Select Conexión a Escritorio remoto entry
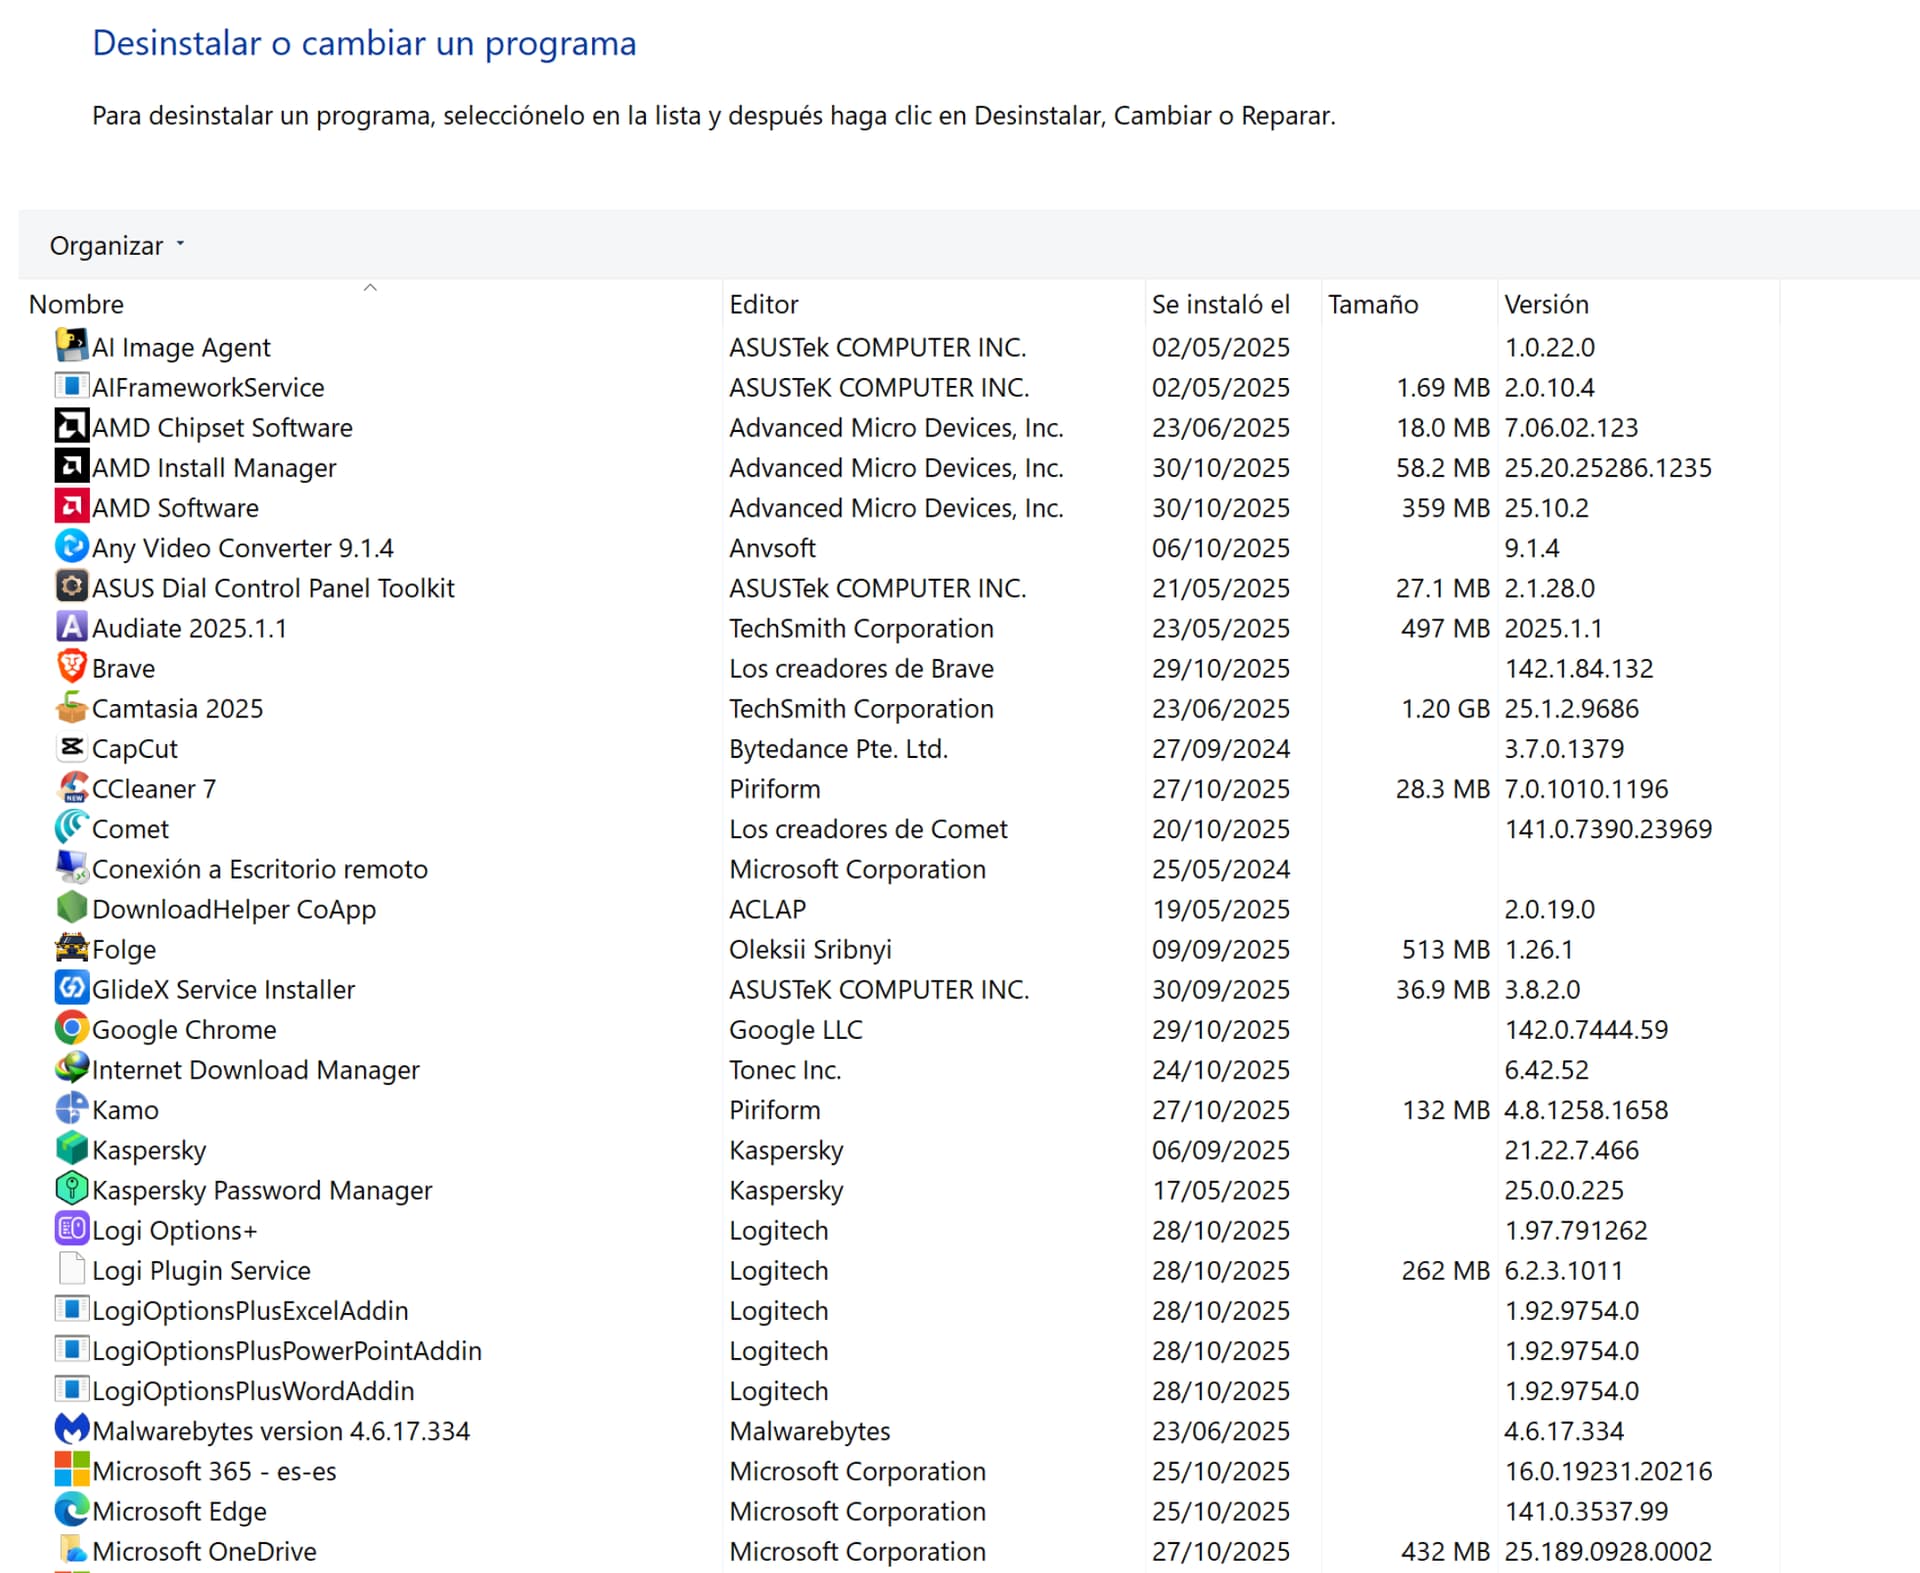The image size is (1920, 1573). tap(259, 869)
